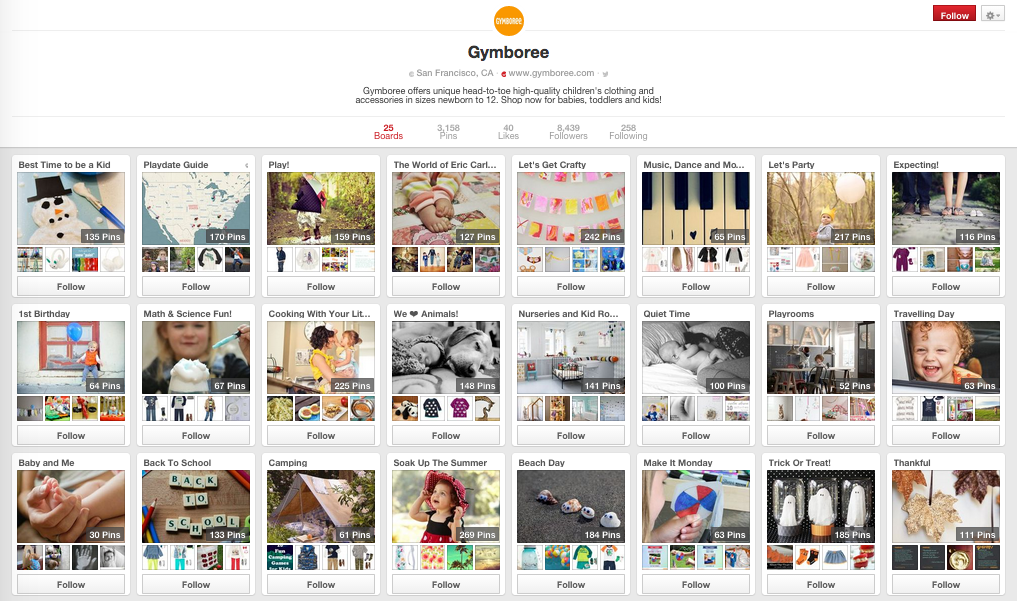Screen dimensions: 1017x601
Task: Open the Following tab
Action: click(x=628, y=132)
